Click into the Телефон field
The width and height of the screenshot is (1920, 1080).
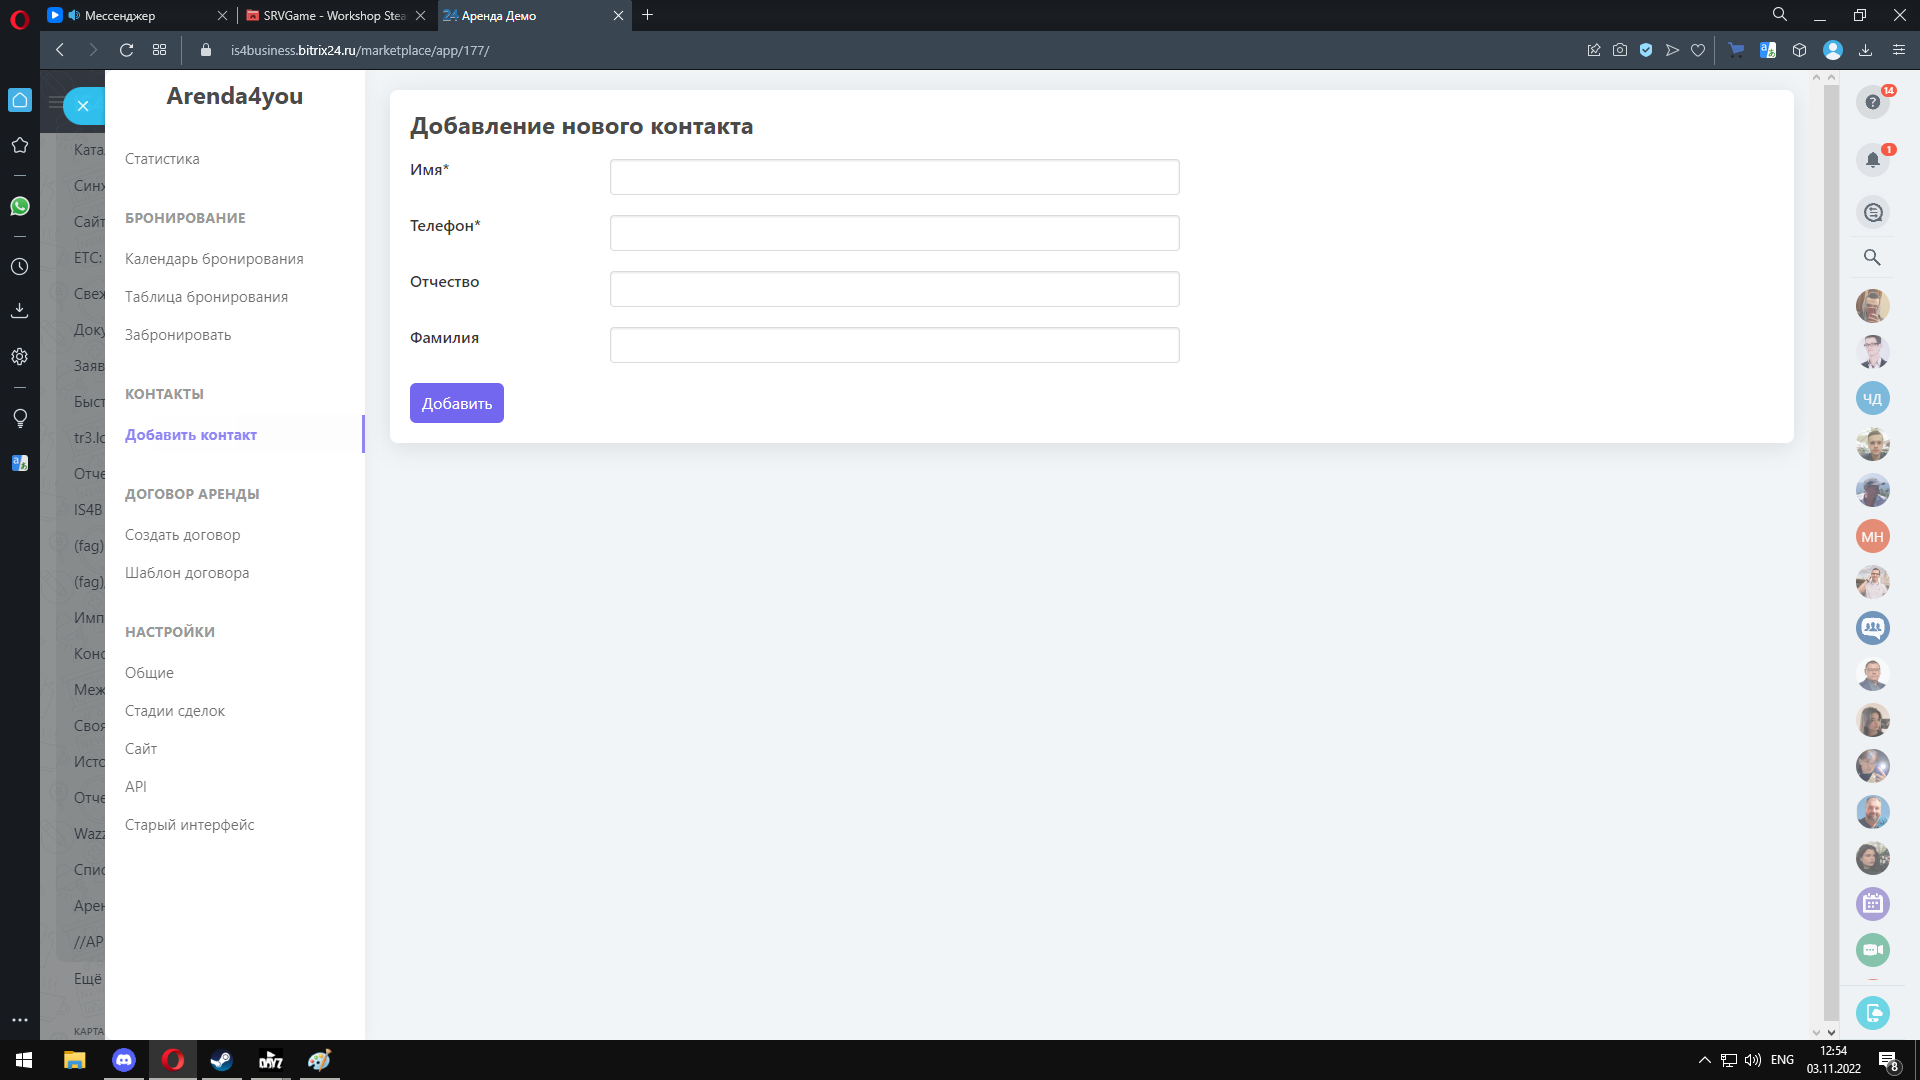tap(894, 233)
